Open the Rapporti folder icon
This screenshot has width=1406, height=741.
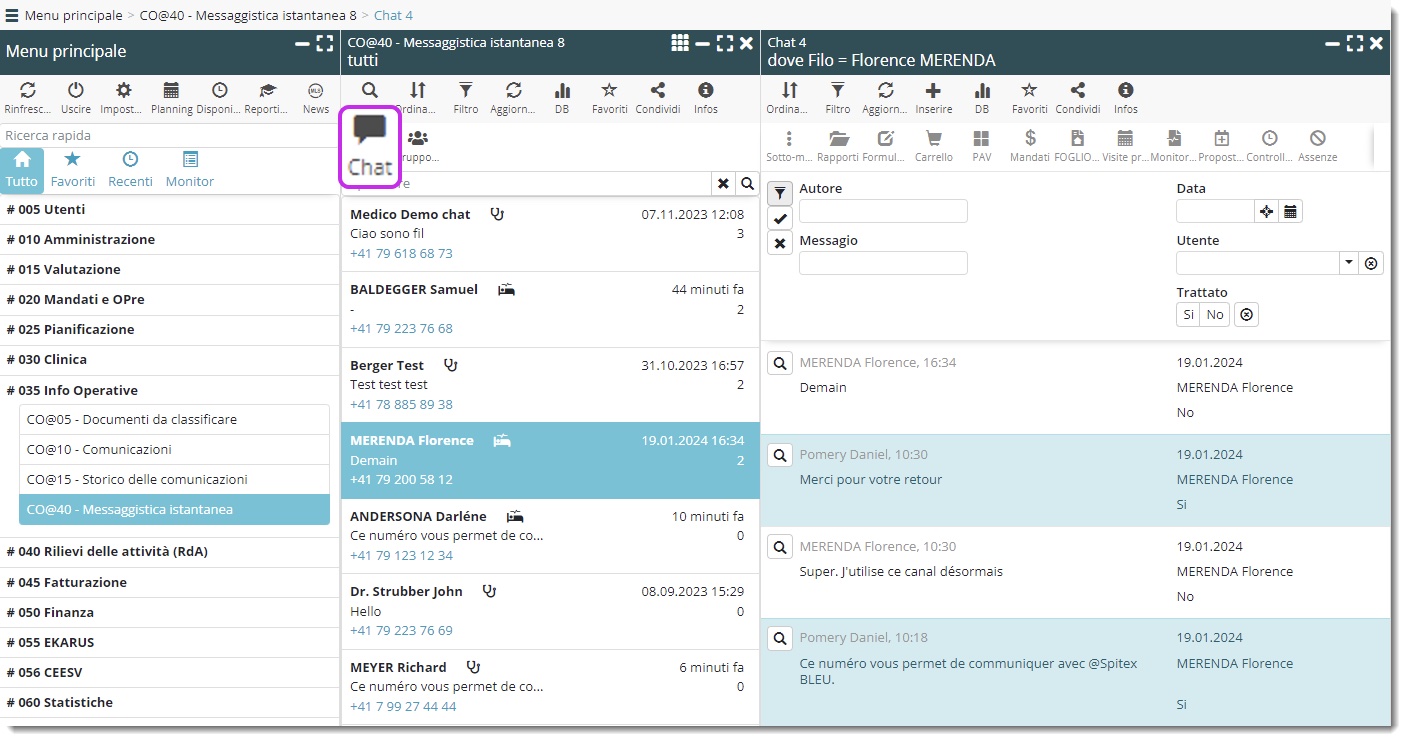click(838, 145)
